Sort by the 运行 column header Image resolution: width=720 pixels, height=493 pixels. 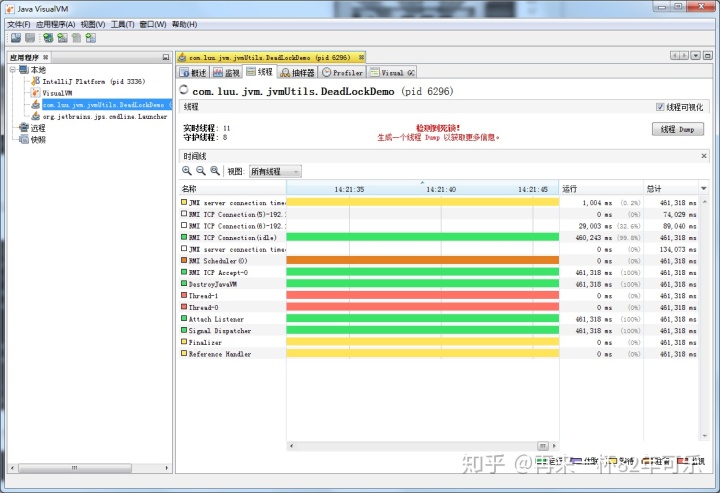601,189
